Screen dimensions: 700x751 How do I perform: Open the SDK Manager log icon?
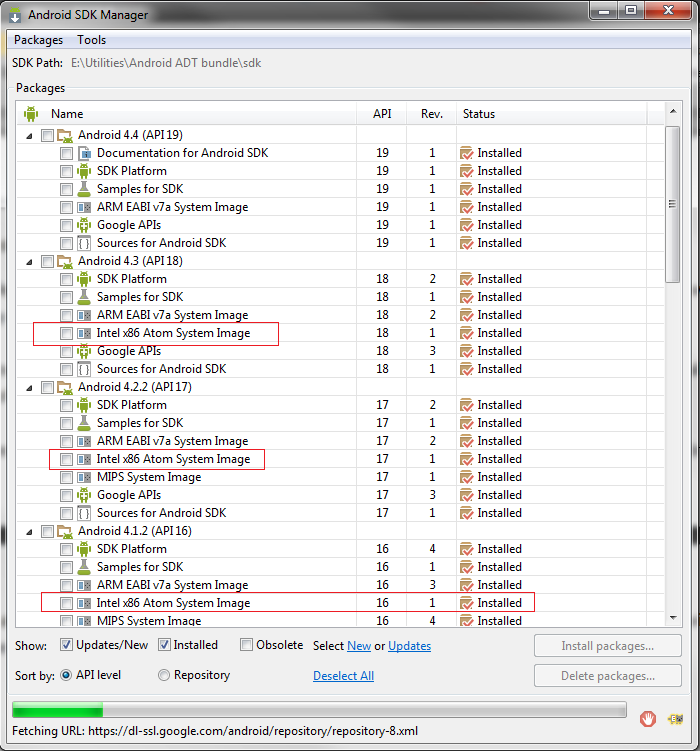676,719
